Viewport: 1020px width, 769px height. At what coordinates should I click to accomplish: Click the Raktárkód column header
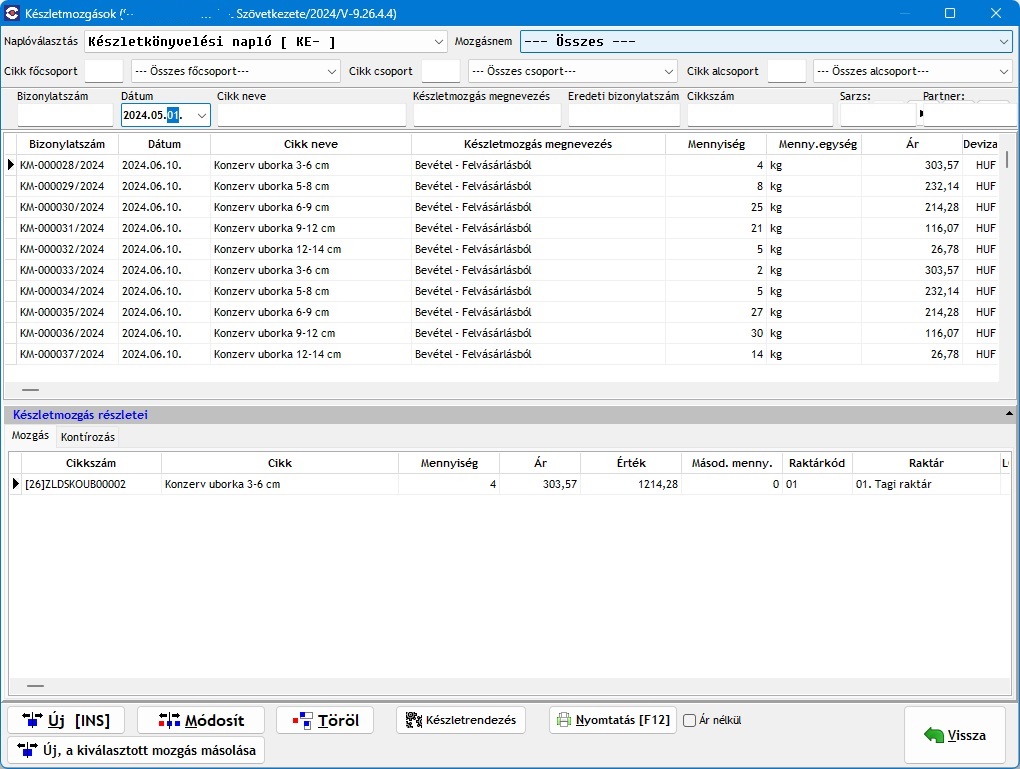816,463
